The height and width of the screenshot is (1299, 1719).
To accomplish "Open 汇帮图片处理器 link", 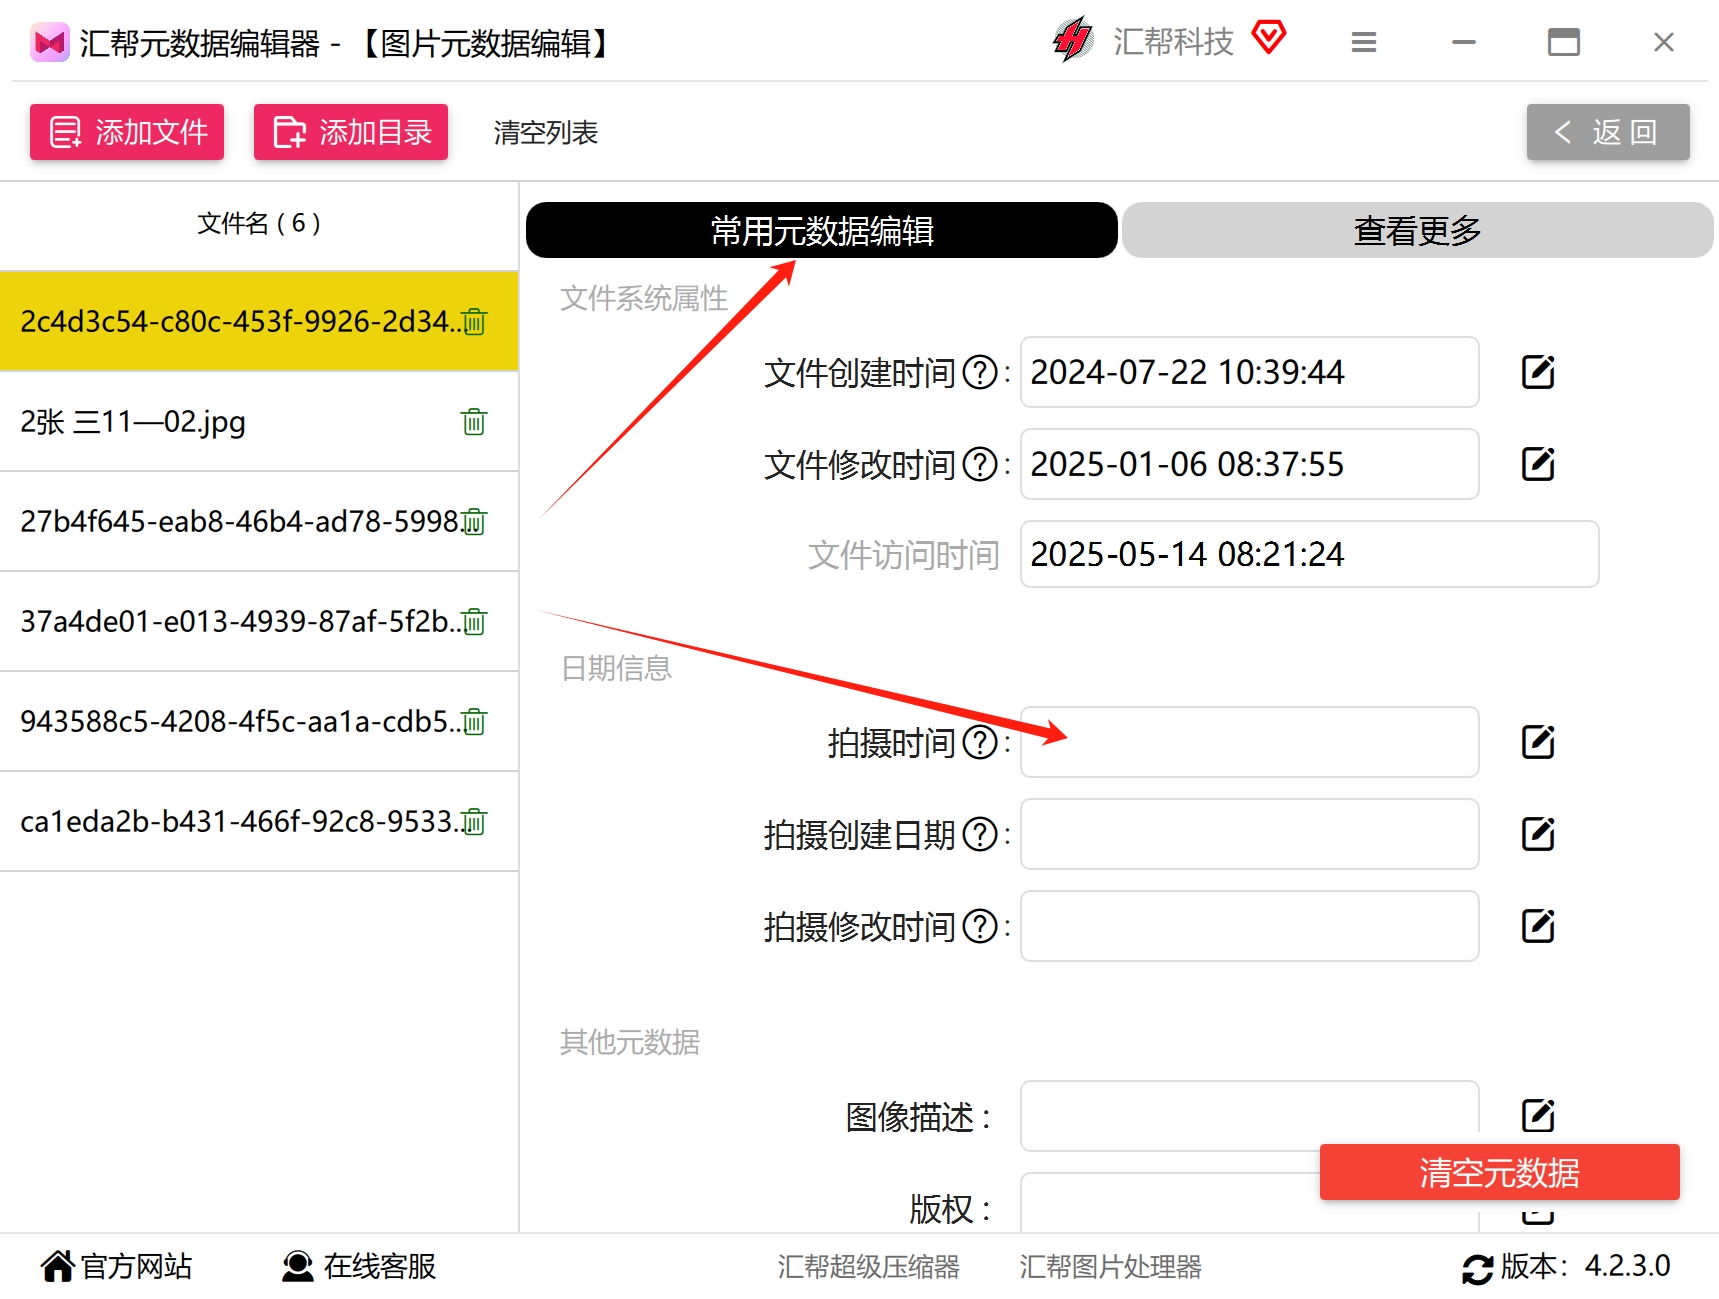I will click(1110, 1267).
